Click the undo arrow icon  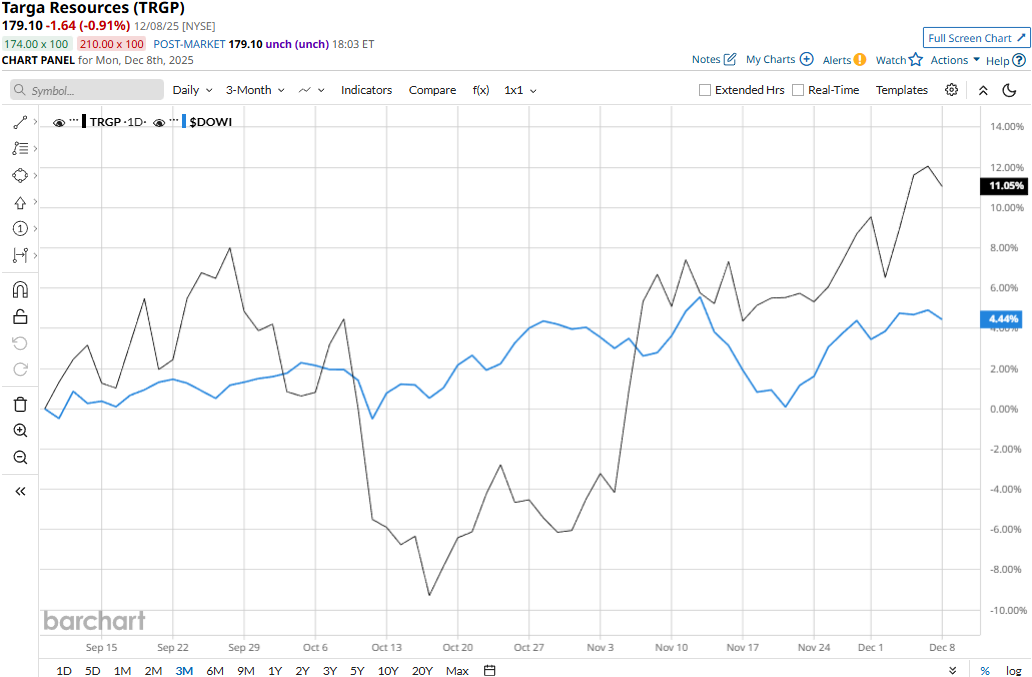pyautogui.click(x=20, y=343)
